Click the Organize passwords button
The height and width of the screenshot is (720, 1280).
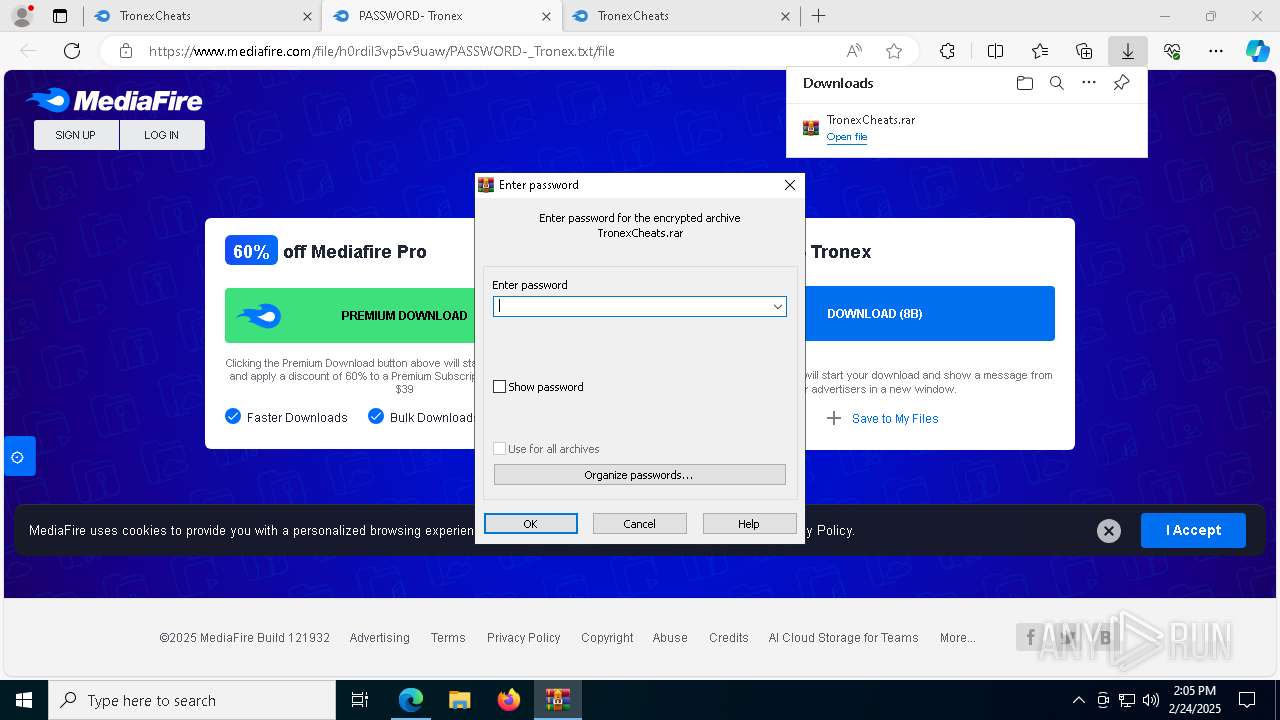click(x=640, y=475)
